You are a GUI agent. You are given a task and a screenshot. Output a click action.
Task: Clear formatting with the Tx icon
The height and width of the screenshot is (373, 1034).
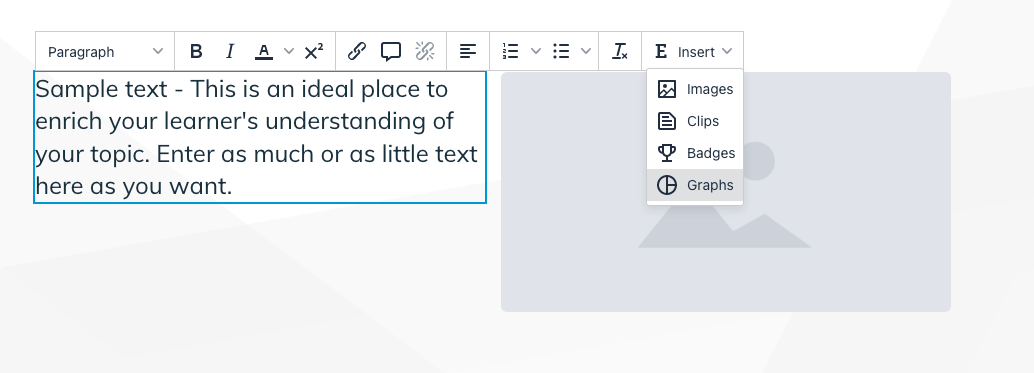pos(620,51)
